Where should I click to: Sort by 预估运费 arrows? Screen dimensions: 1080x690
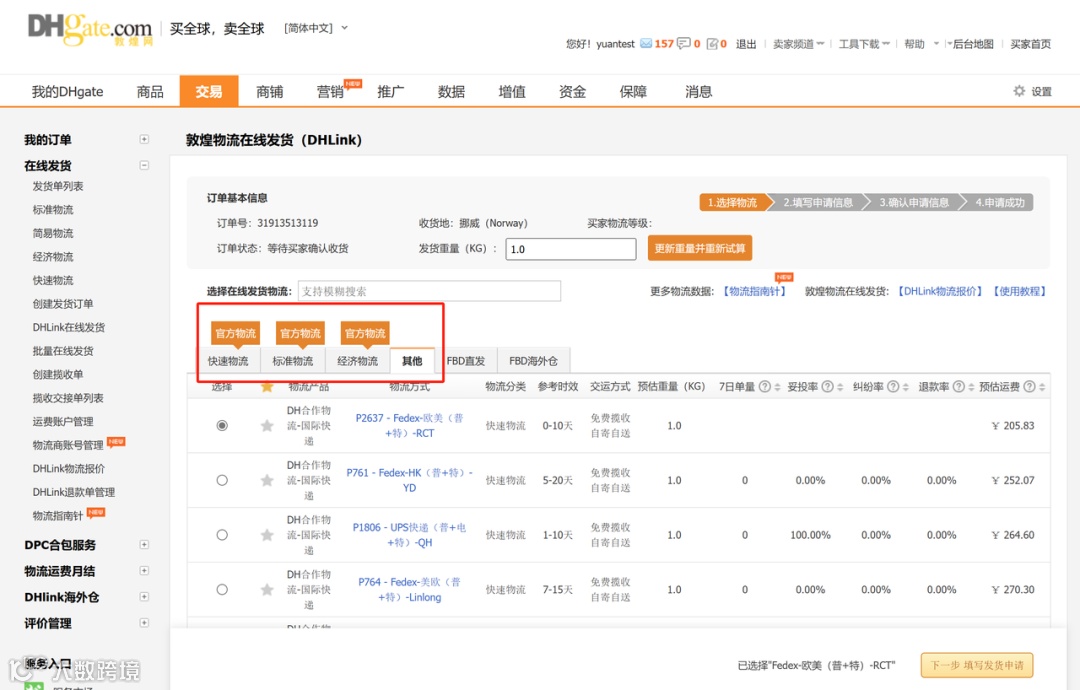[1041, 387]
